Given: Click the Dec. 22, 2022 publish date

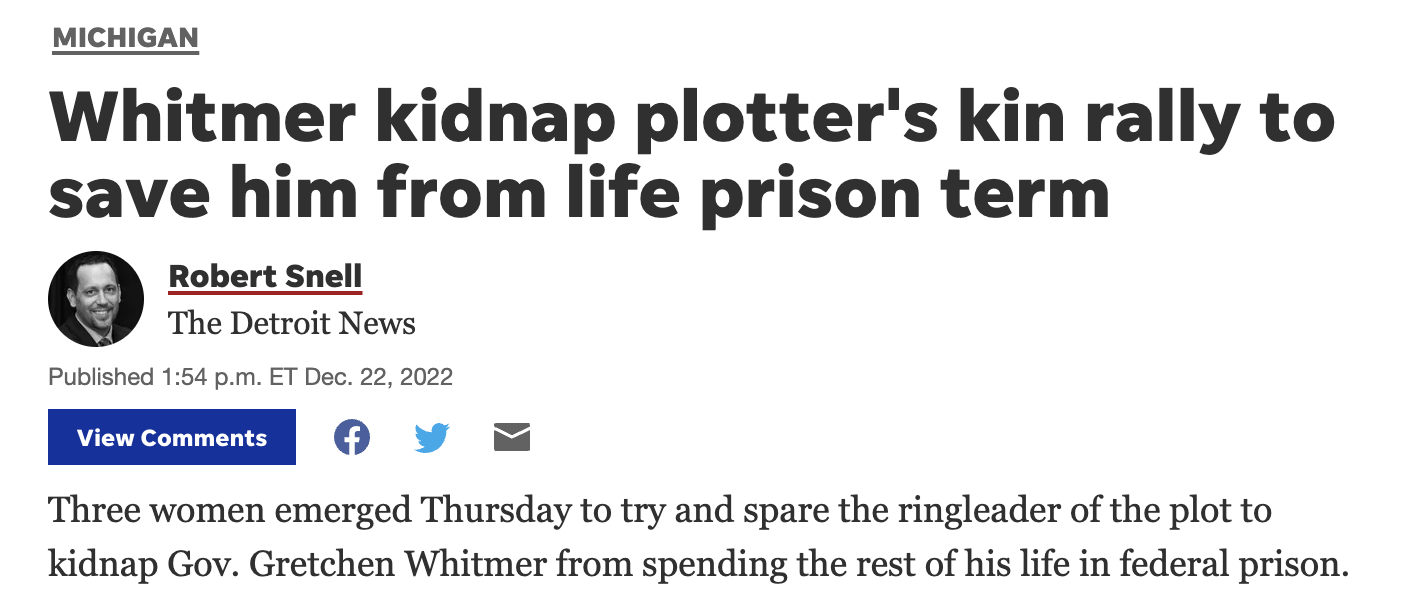Looking at the screenshot, I should [x=378, y=377].
